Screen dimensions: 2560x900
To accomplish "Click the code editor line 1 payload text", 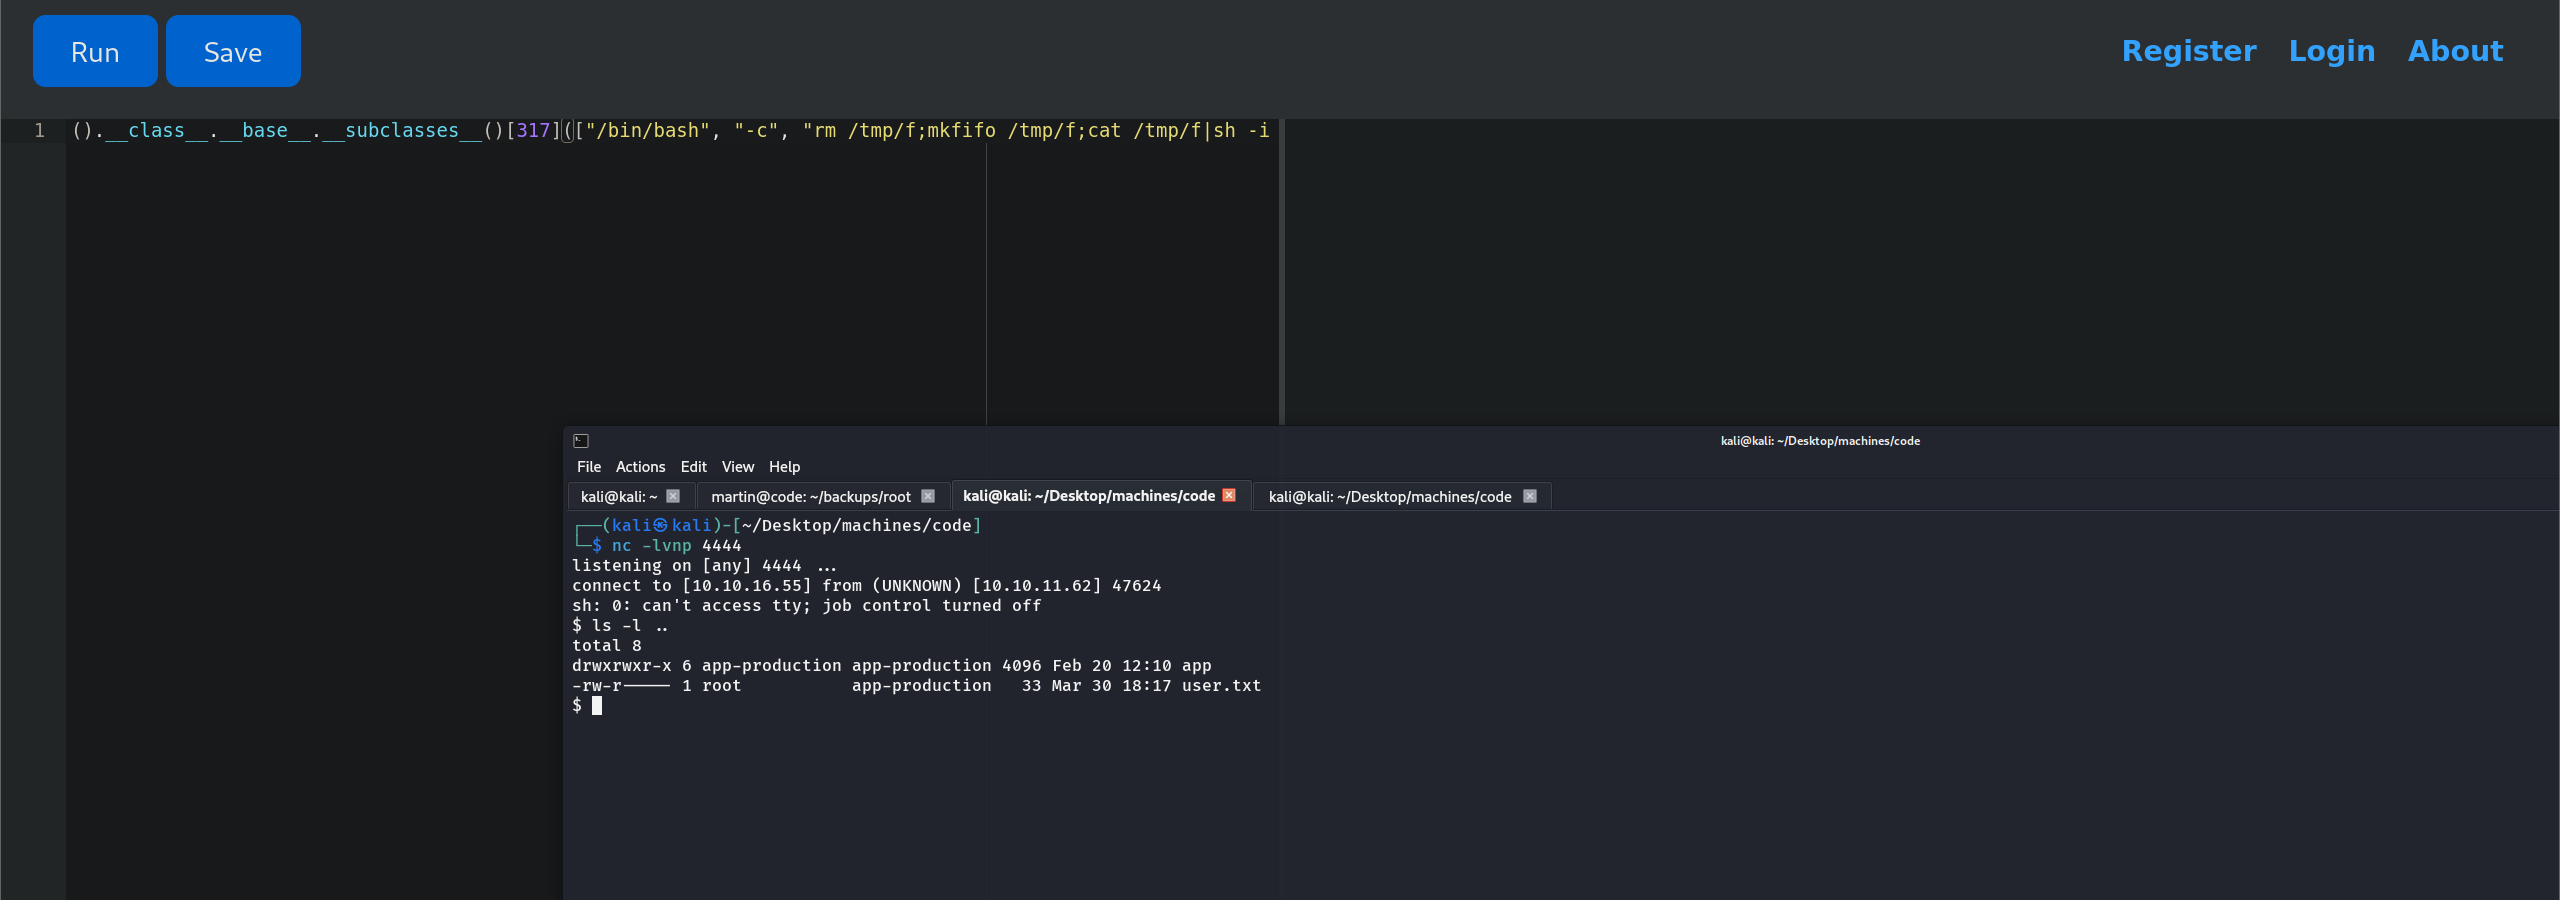I will pyautogui.click(x=670, y=131).
